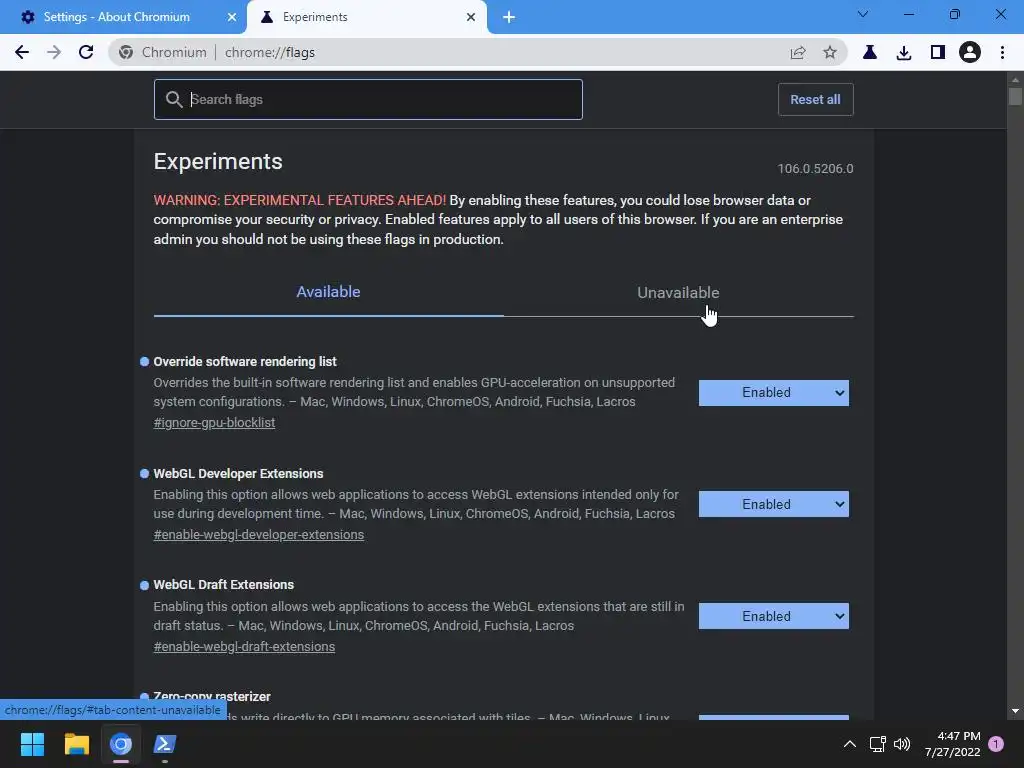Reload the flags page
This screenshot has height=768, width=1024.
86,52
